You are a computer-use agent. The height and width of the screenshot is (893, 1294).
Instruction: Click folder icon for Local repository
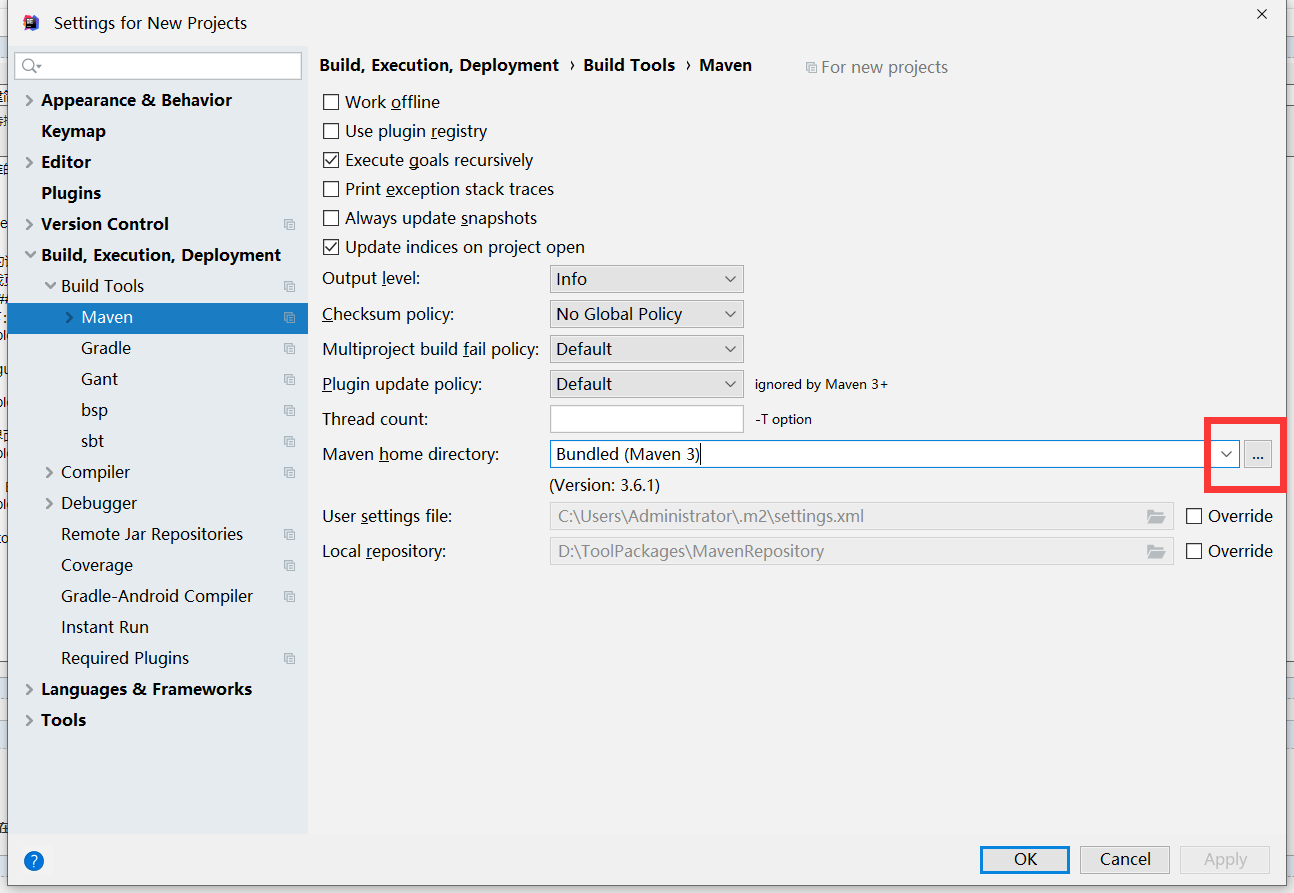(x=1156, y=551)
